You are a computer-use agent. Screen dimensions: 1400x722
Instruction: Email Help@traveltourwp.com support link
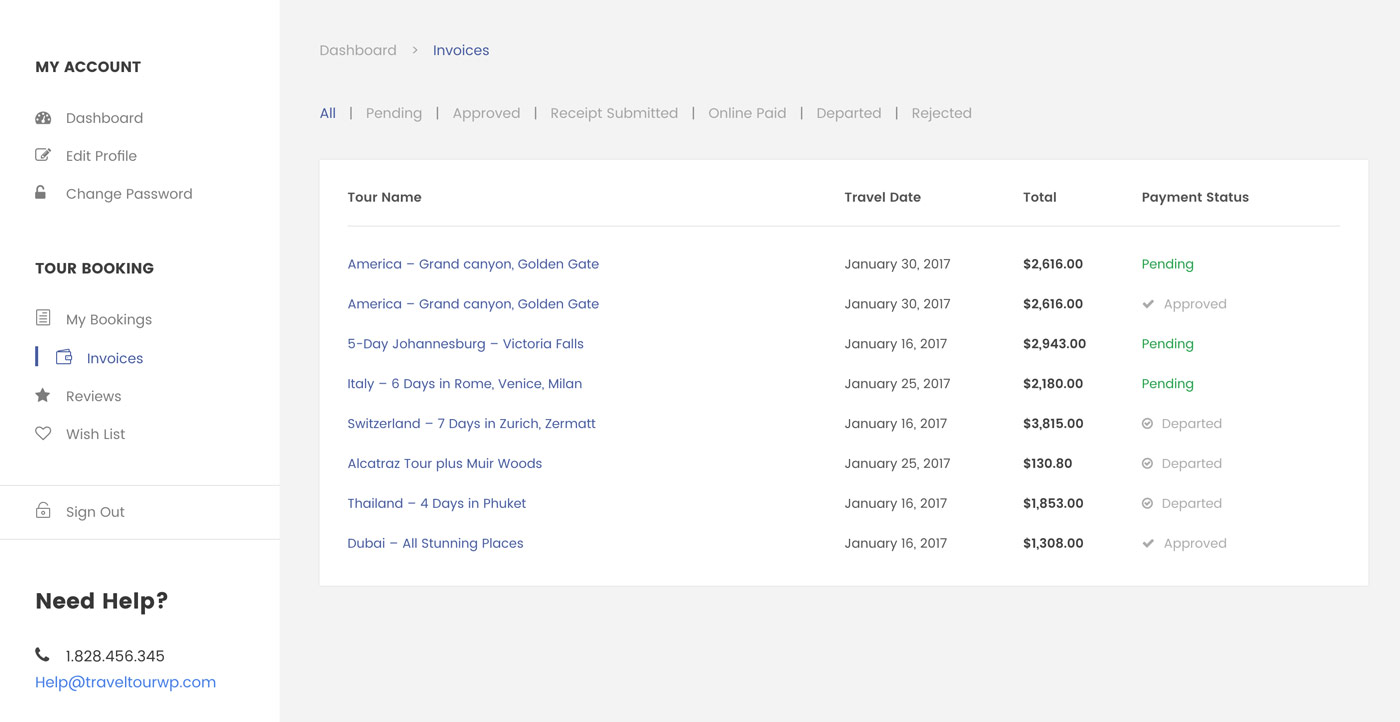pyautogui.click(x=125, y=682)
